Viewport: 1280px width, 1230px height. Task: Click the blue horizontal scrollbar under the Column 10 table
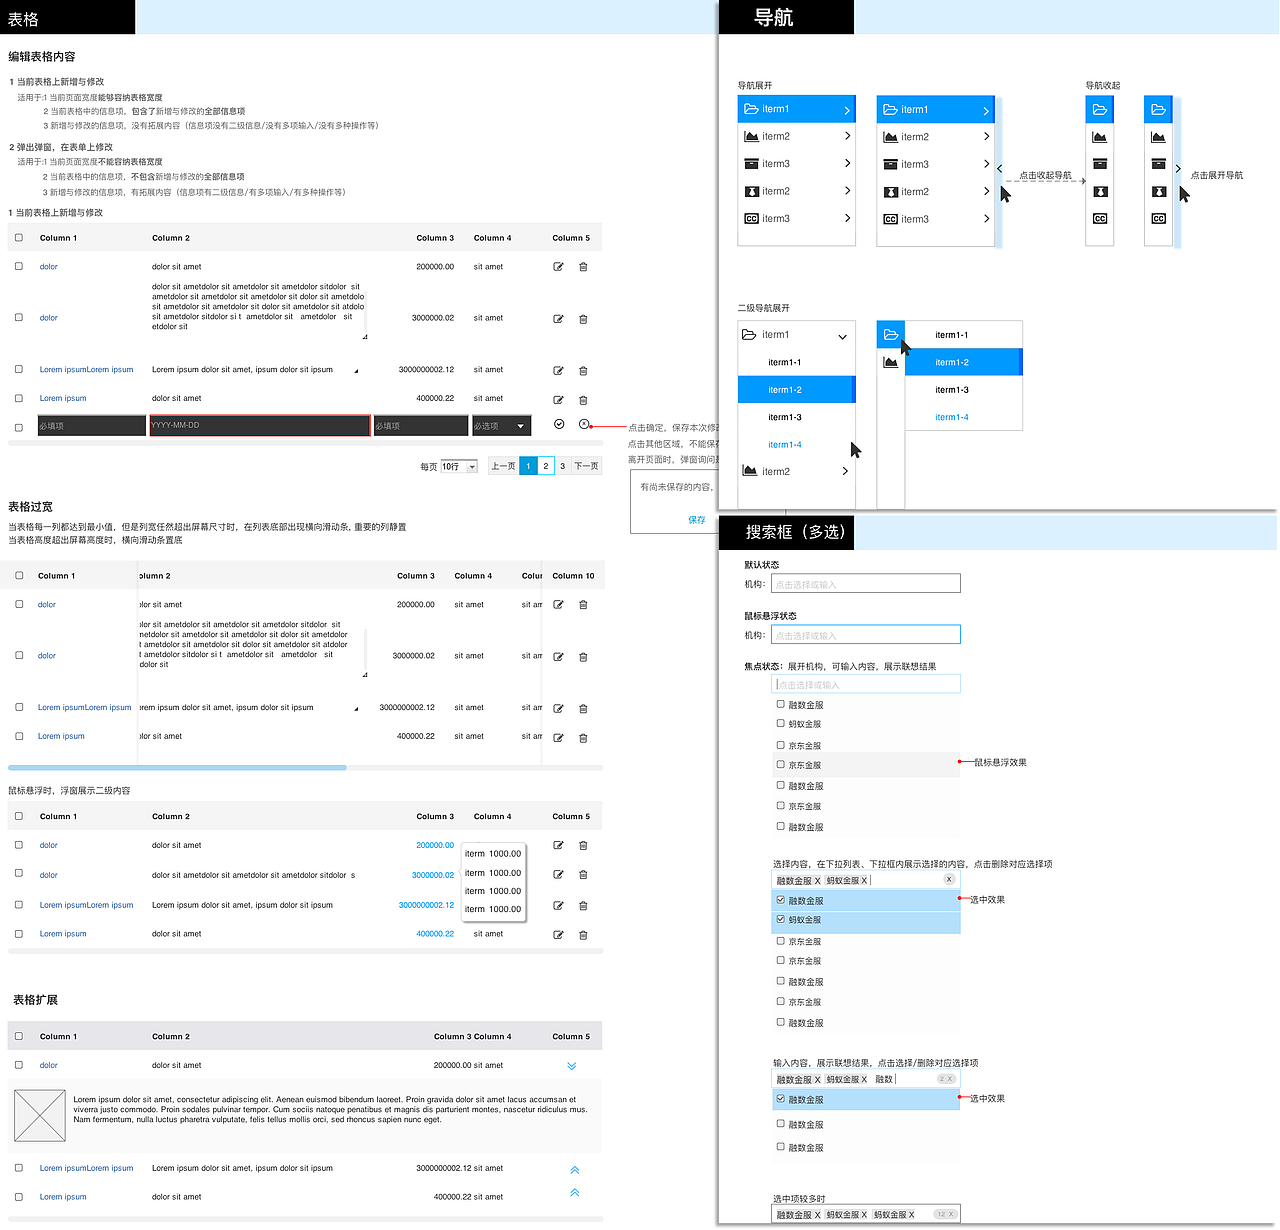click(x=177, y=768)
